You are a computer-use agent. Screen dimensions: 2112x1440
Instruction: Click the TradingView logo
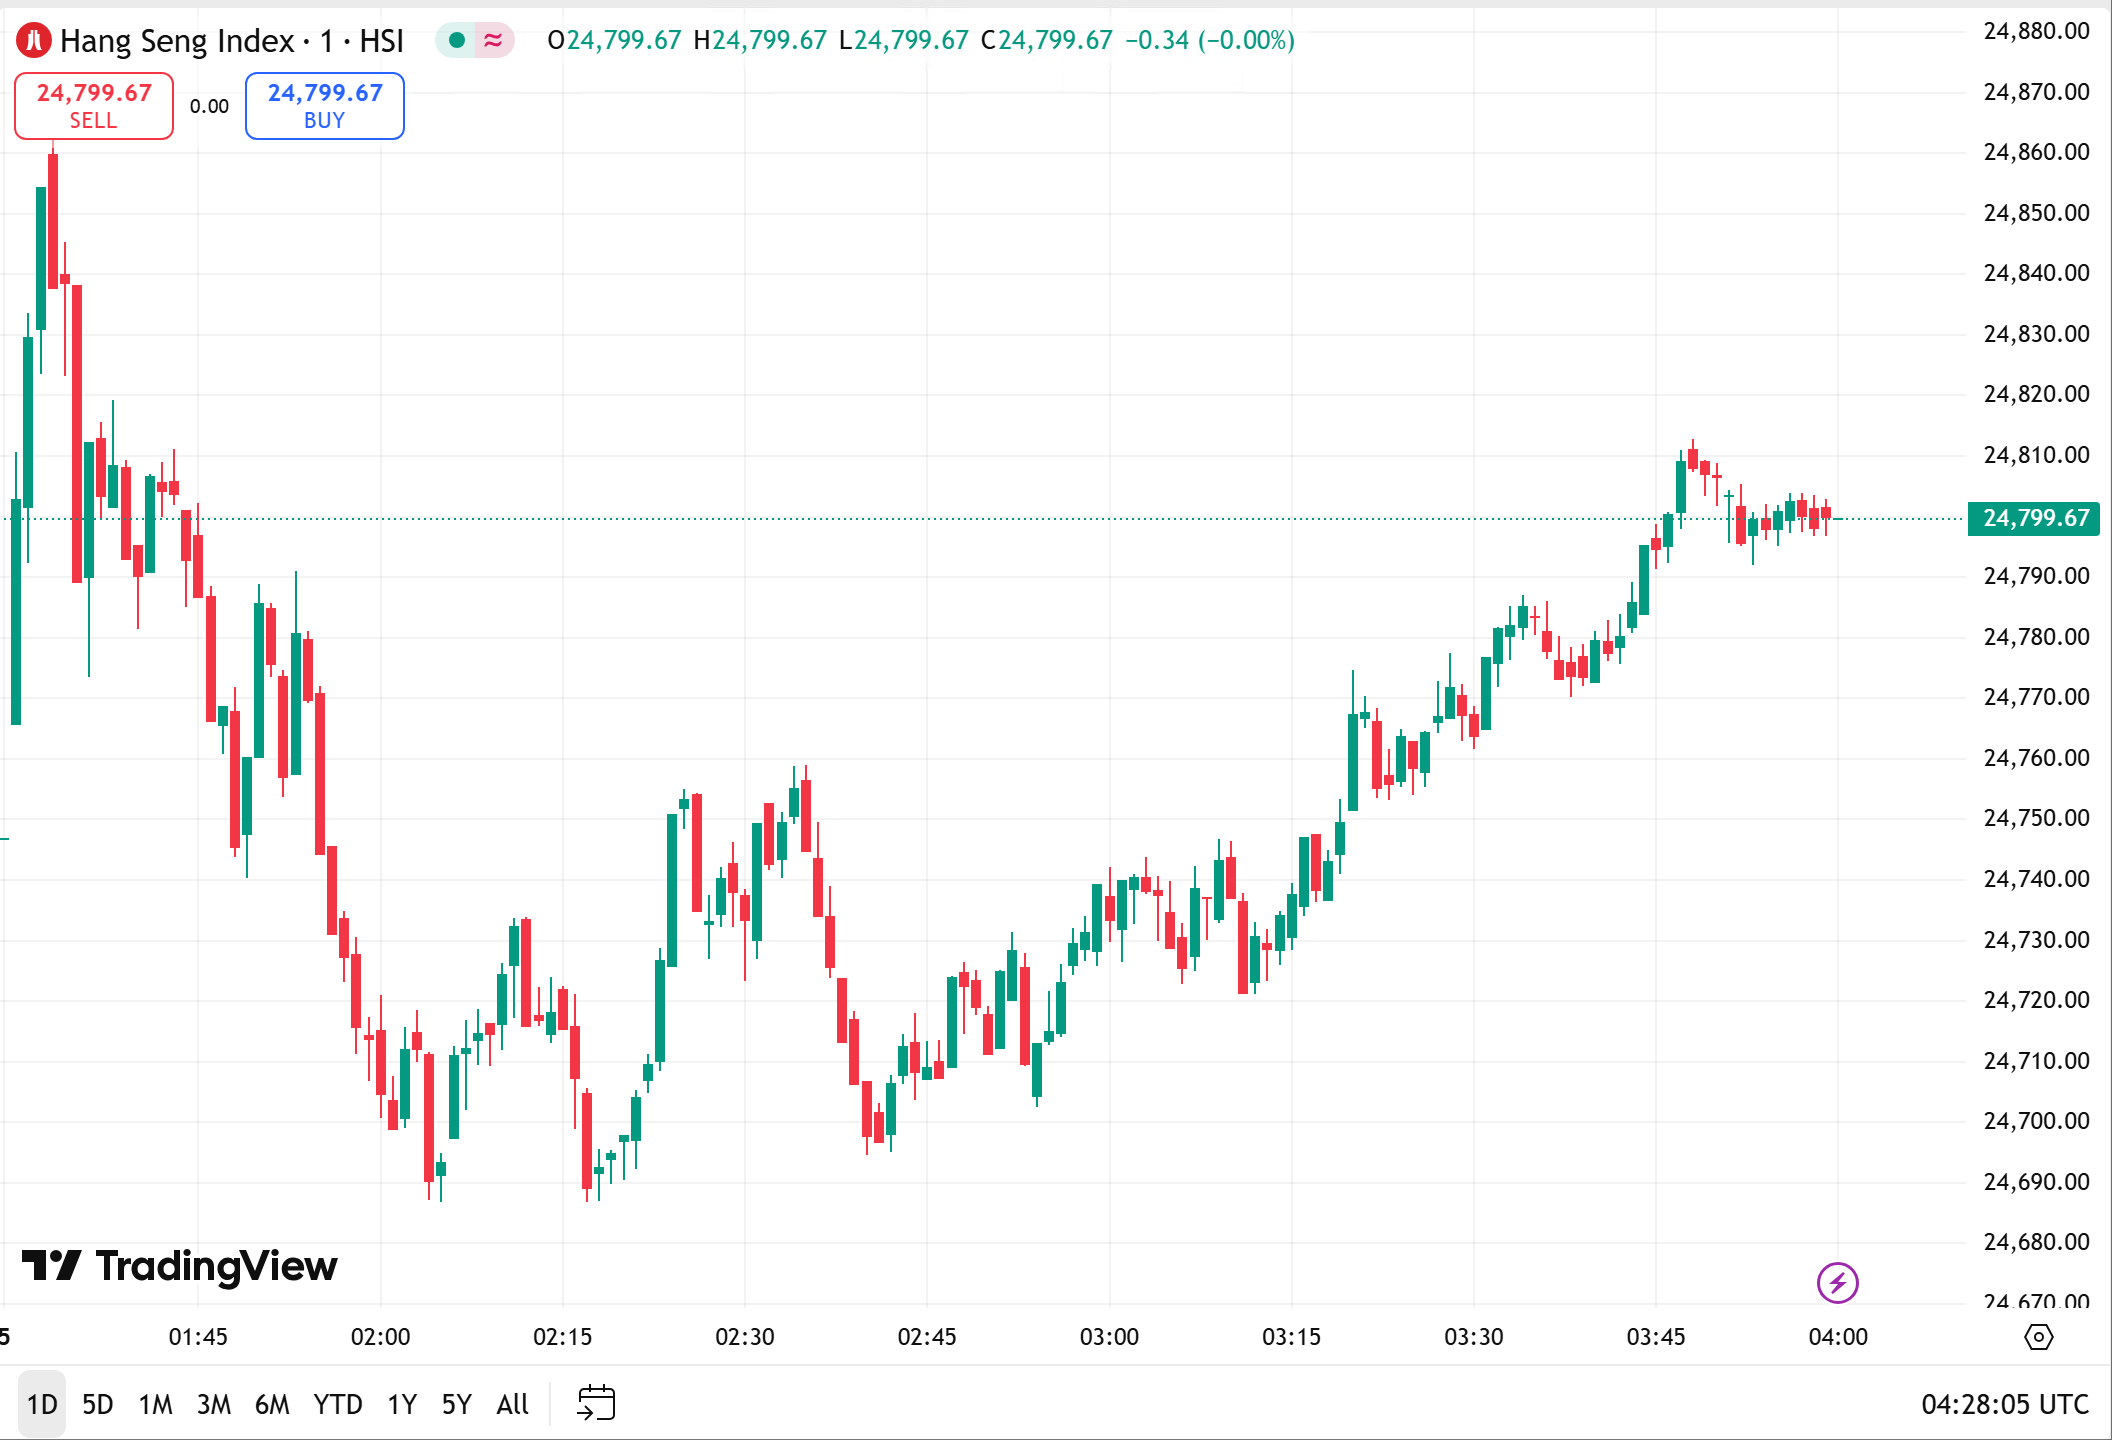click(x=180, y=1266)
